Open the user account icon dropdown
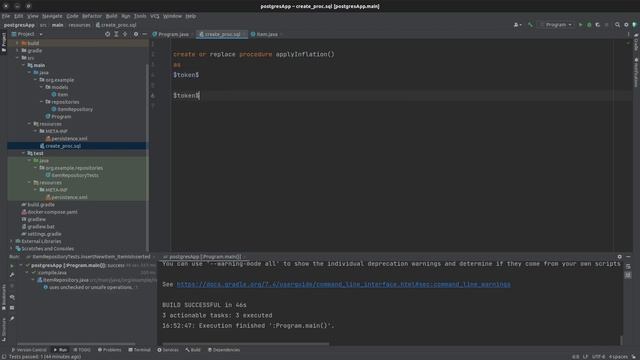The height and width of the screenshot is (360, 640). click(x=517, y=25)
